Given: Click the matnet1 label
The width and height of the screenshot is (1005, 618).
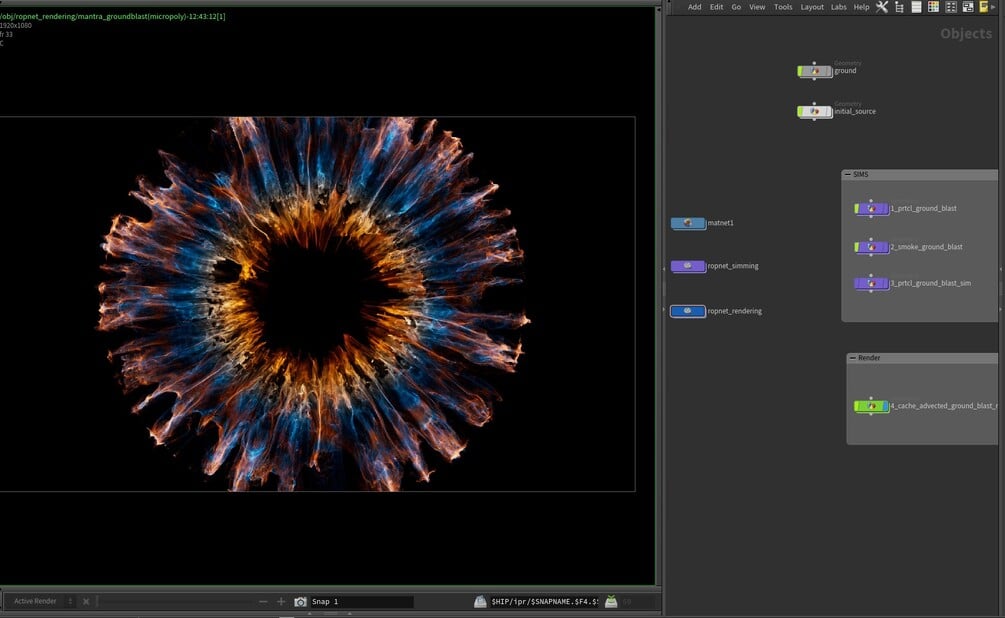Looking at the screenshot, I should [x=720, y=223].
